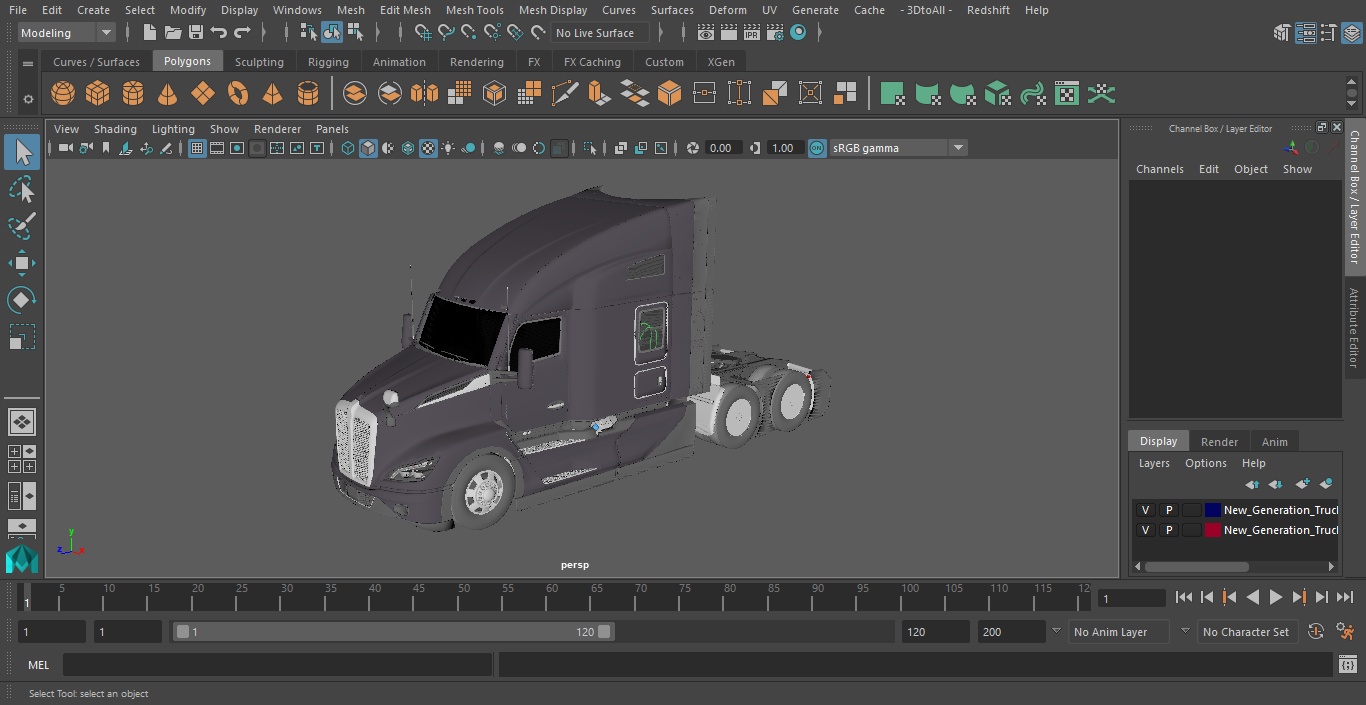Click the MEL command input field
Screen dimensions: 1366x705
(277, 665)
